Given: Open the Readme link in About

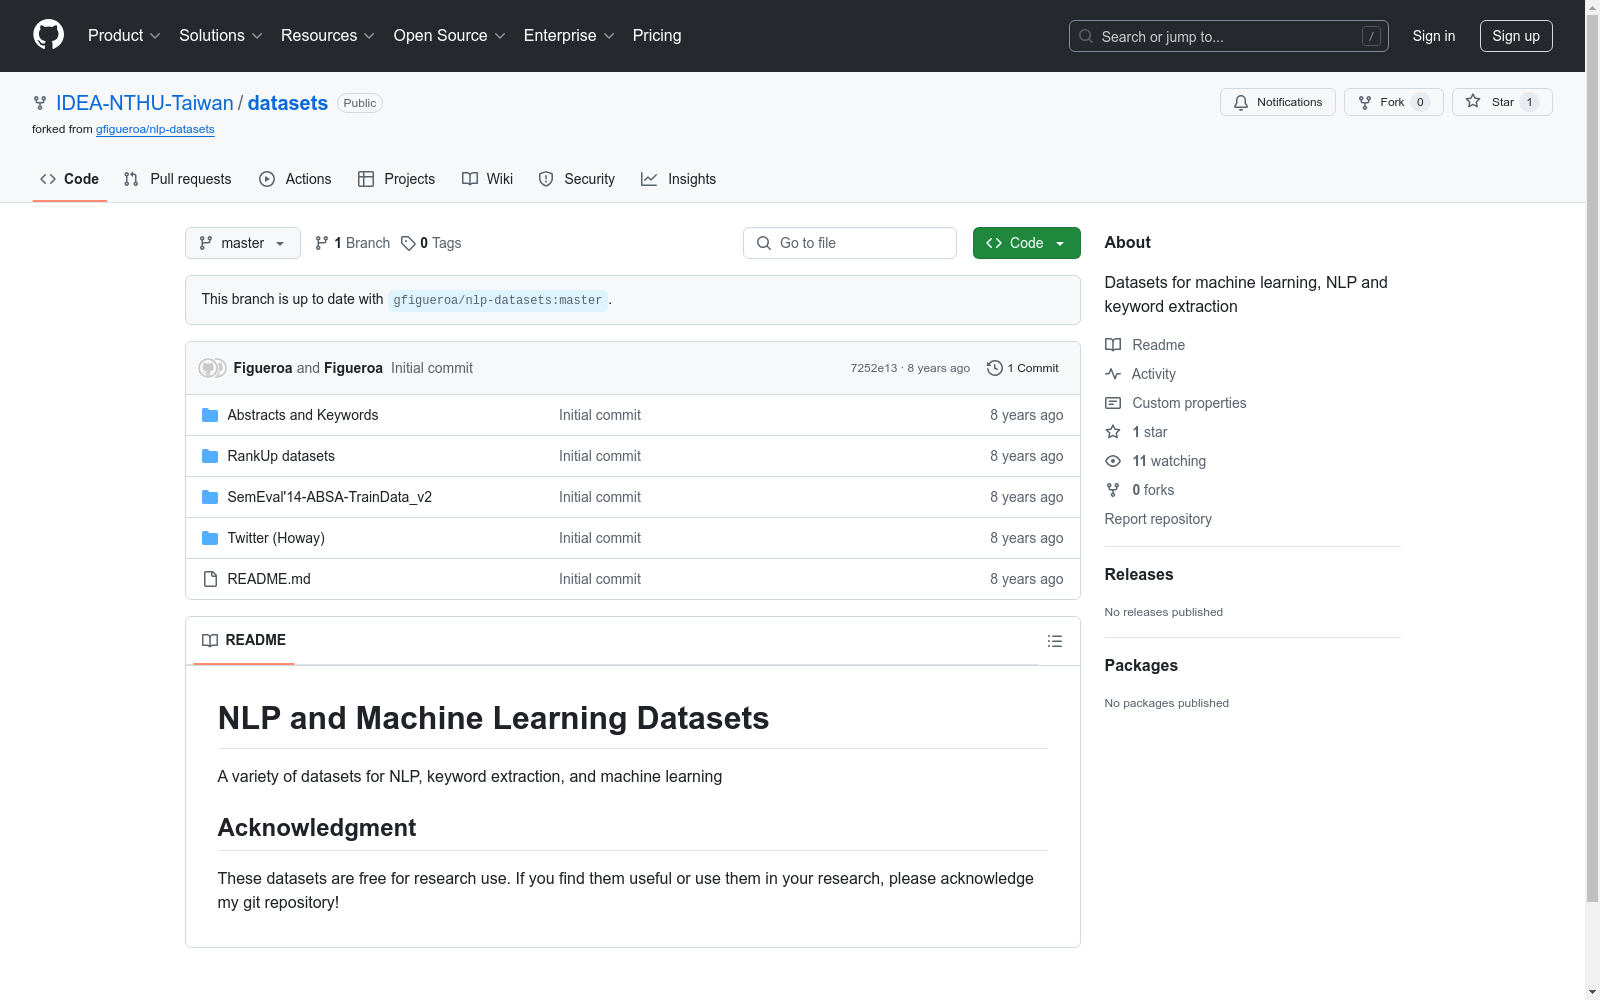Looking at the screenshot, I should coord(1145,345).
